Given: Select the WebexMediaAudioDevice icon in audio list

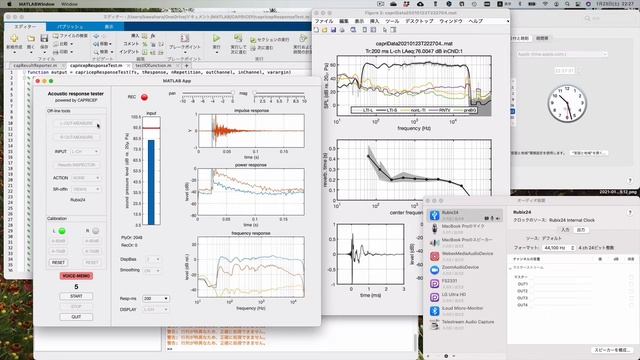Looking at the screenshot, I should pyautogui.click(x=435, y=256).
